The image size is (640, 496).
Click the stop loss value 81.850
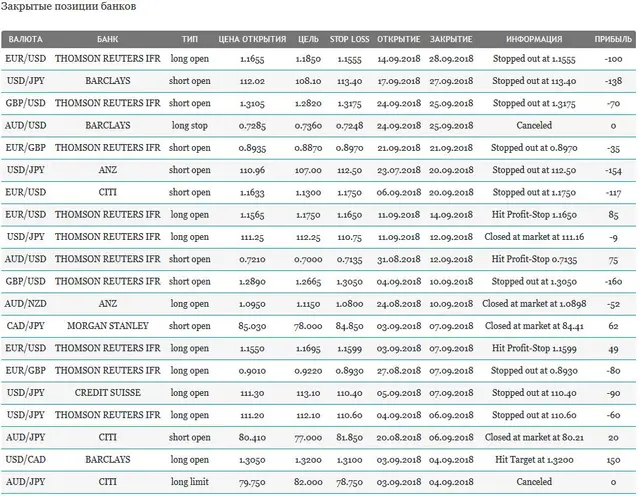349,438
